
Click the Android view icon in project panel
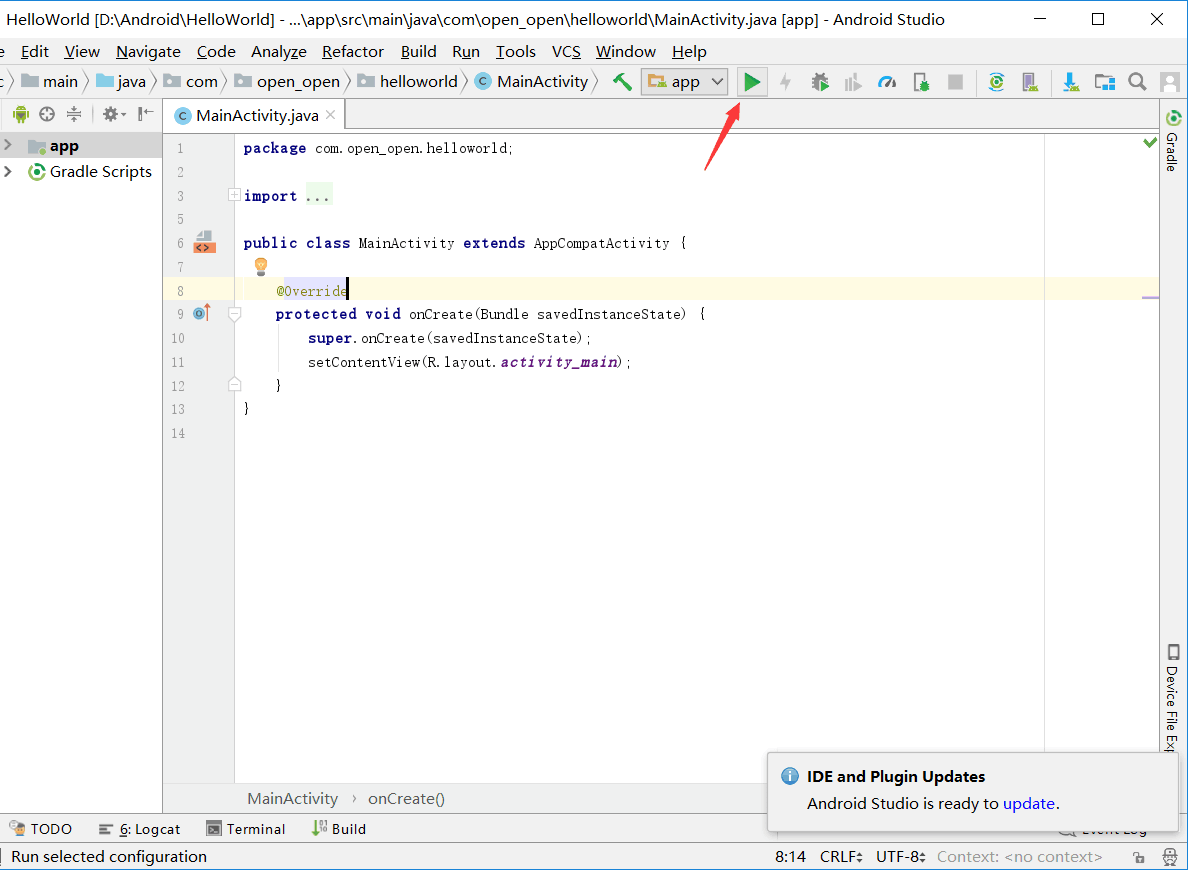tap(20, 114)
